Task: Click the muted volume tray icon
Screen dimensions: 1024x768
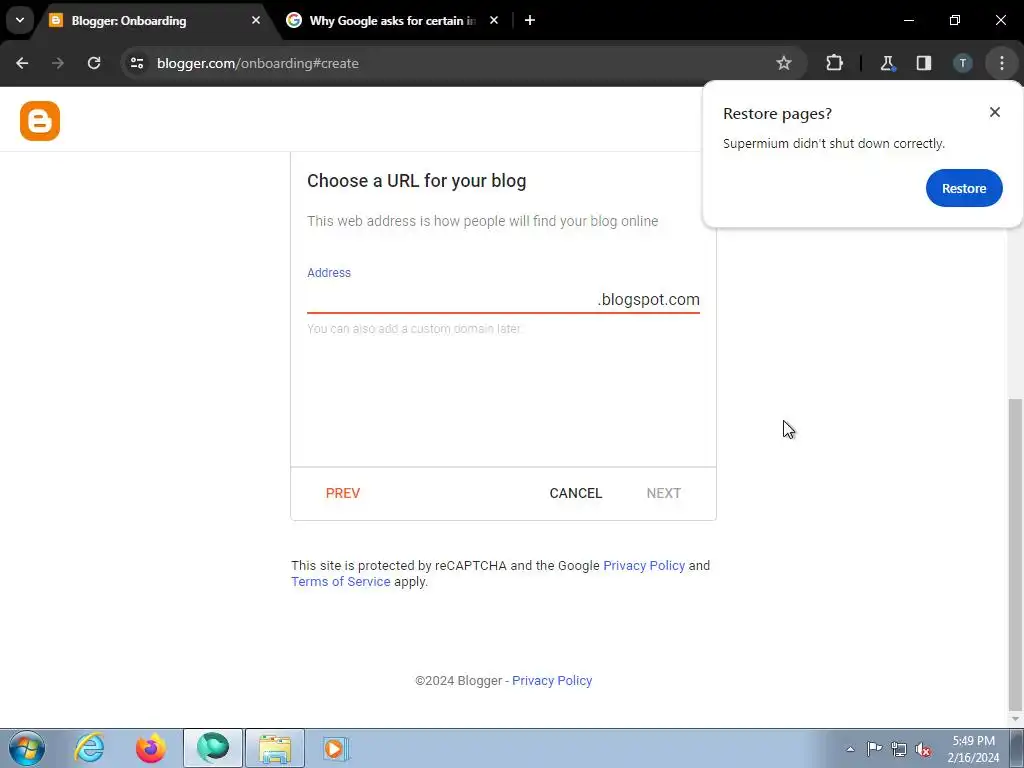Action: coord(923,750)
